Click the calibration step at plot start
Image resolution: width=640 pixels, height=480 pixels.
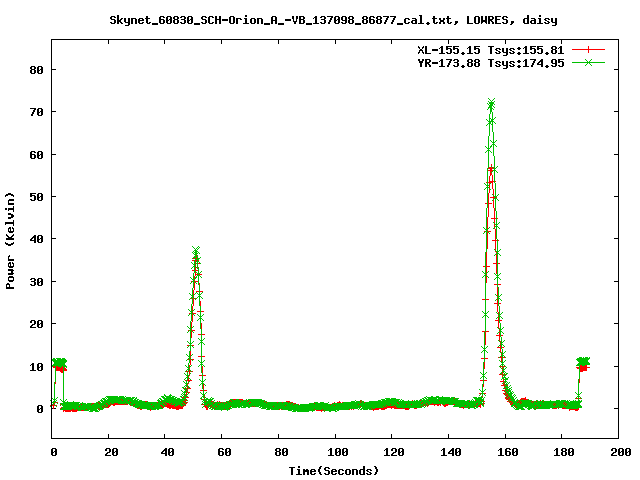(x=59, y=363)
